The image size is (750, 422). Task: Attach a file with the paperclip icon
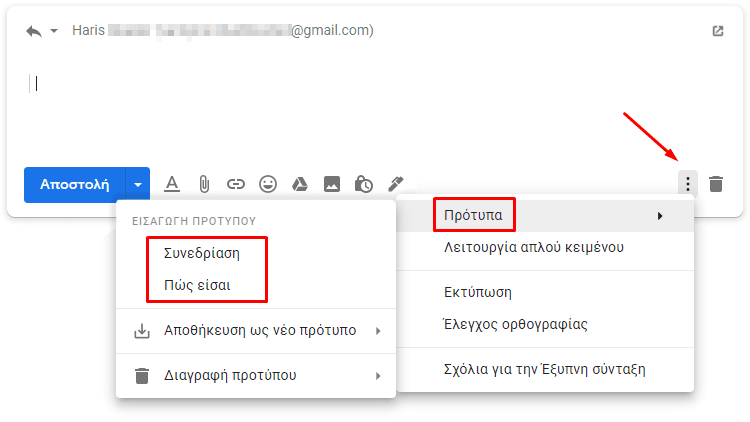[x=204, y=184]
